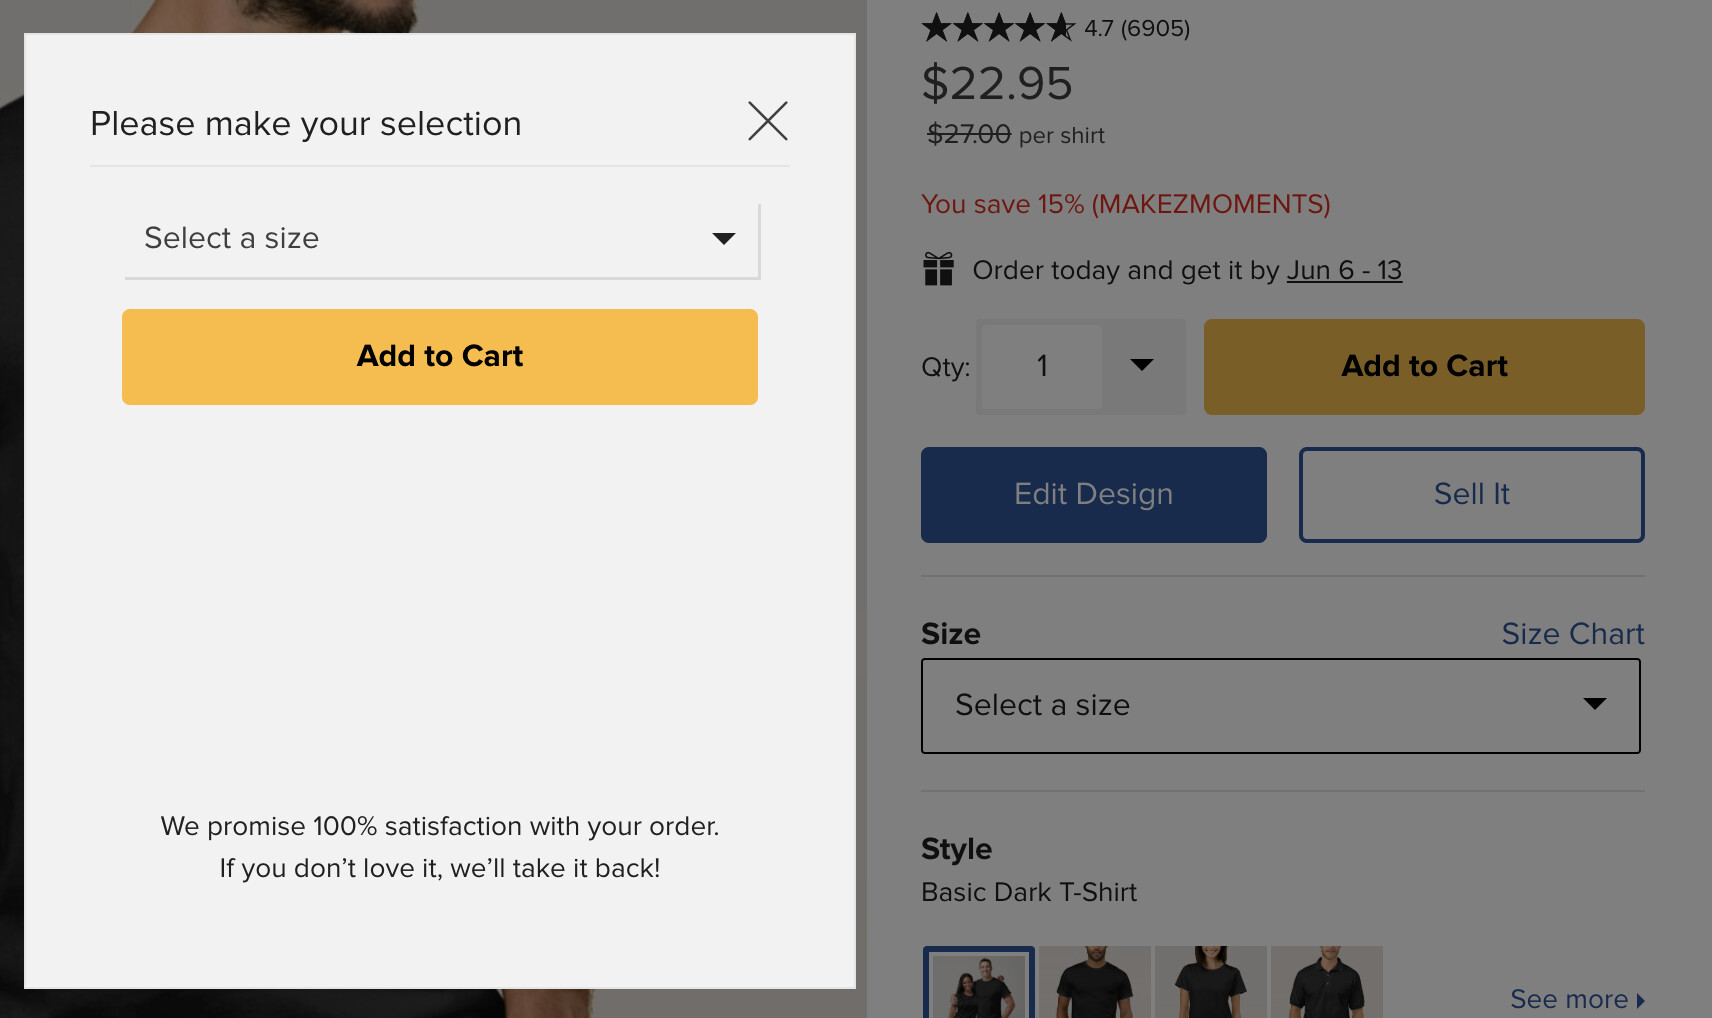1712x1018 pixels.
Task: Click the page's Add to Cart button
Action: 1424,367
